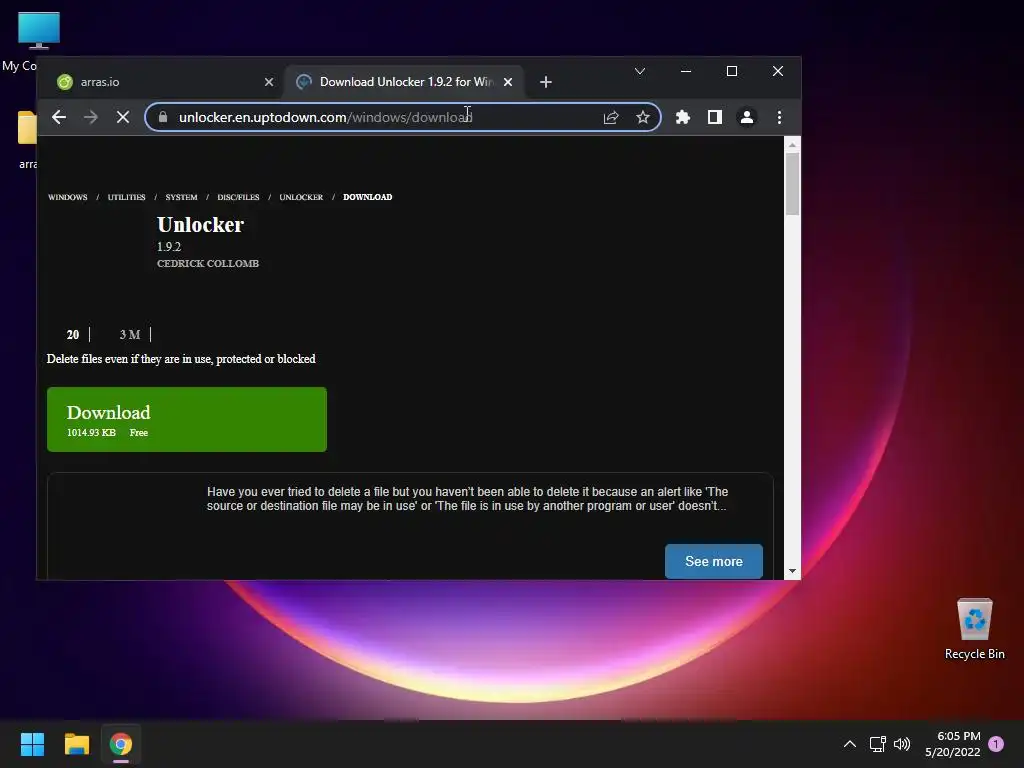Open the Windows Start menu
The height and width of the screenshot is (768, 1024).
pos(32,744)
